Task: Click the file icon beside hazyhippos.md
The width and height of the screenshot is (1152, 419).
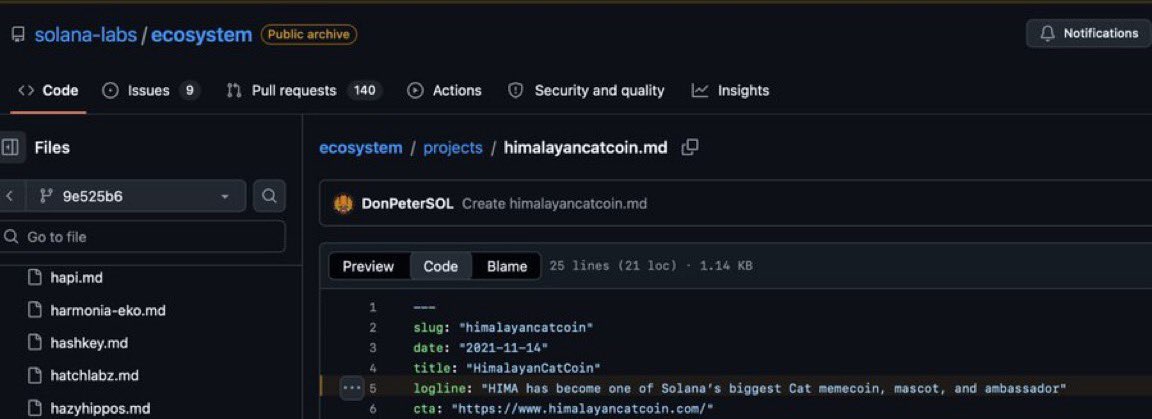Action: tap(34, 408)
